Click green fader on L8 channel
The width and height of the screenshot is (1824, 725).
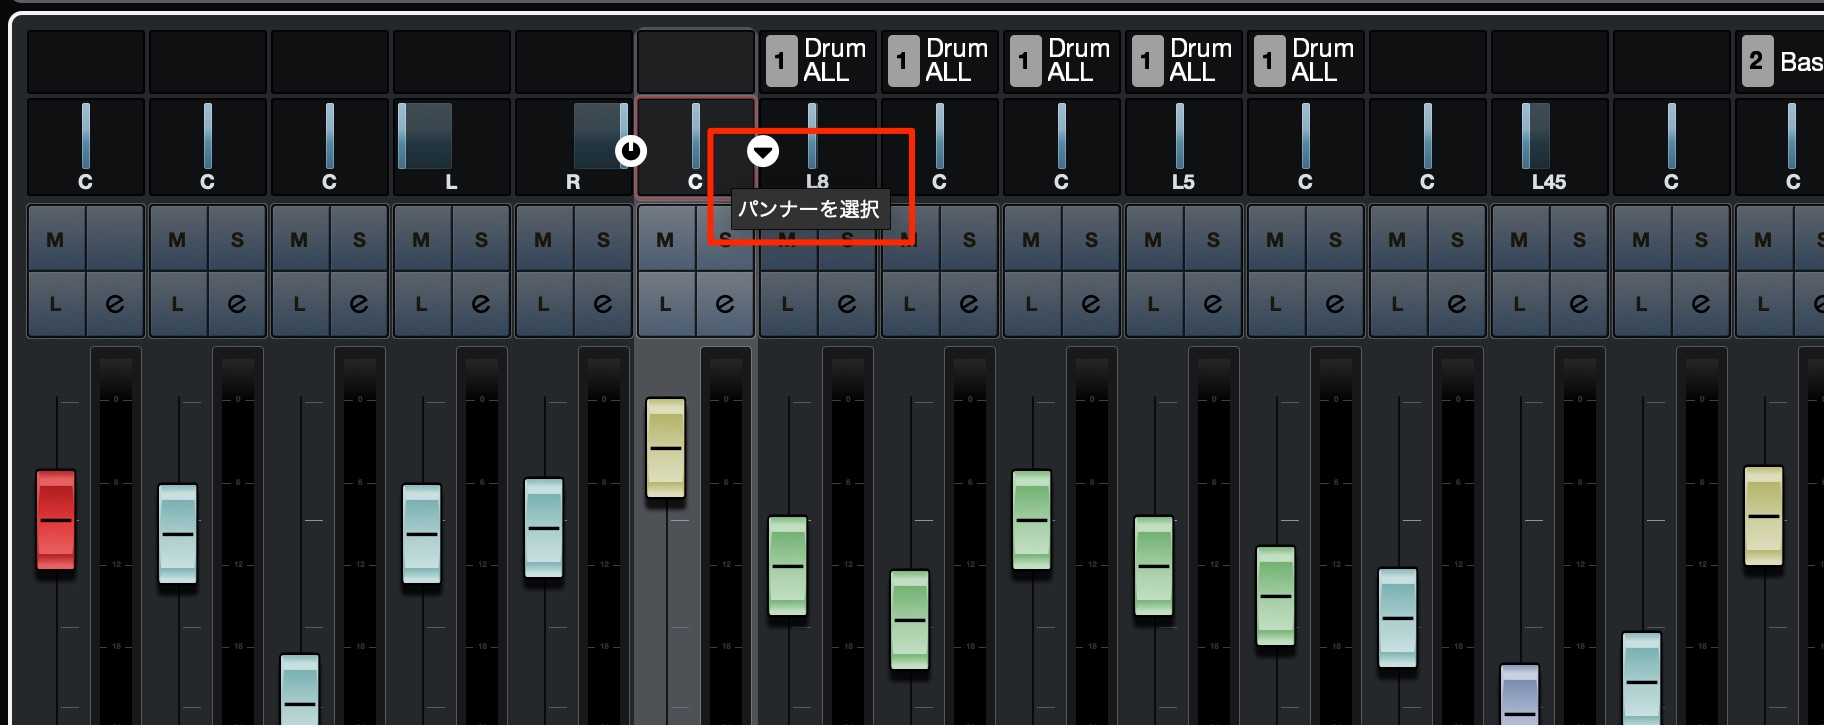pyautogui.click(x=788, y=566)
